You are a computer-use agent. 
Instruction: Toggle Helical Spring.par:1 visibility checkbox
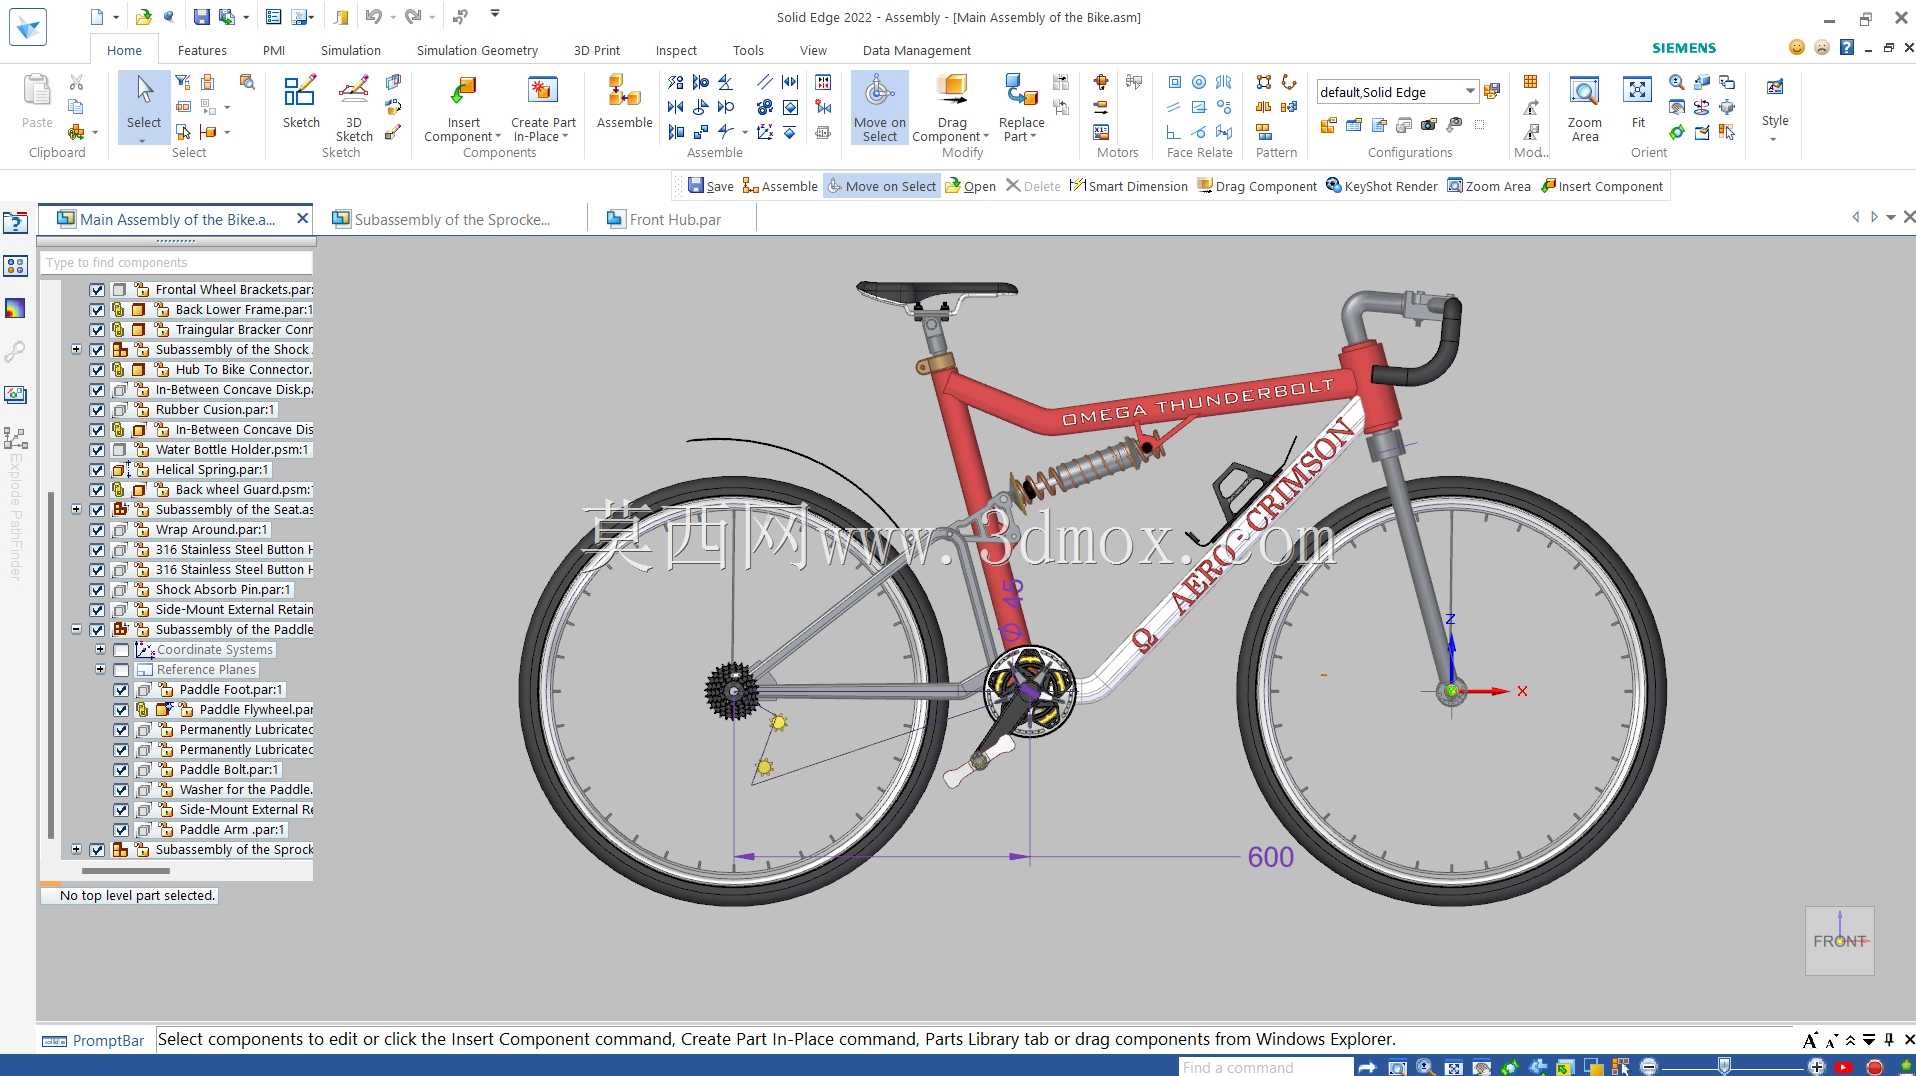click(97, 470)
